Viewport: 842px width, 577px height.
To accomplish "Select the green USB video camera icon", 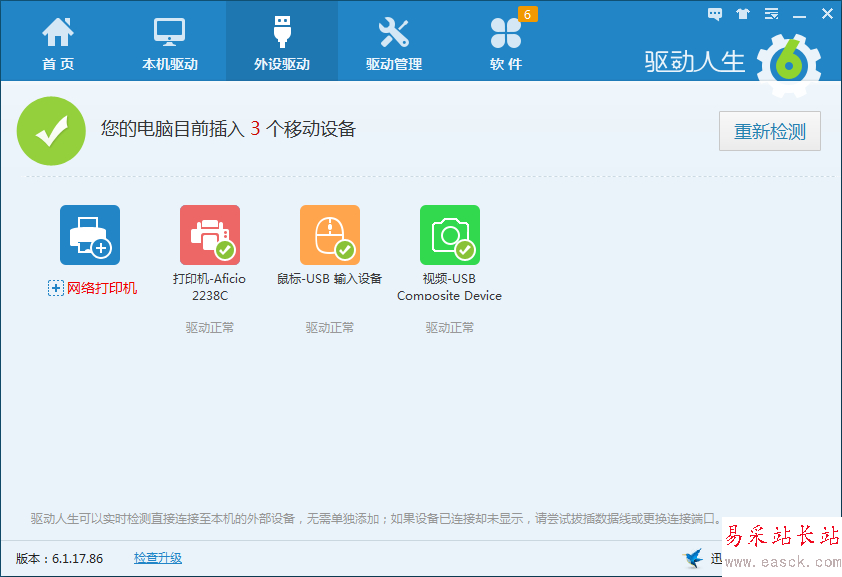I will click(450, 235).
